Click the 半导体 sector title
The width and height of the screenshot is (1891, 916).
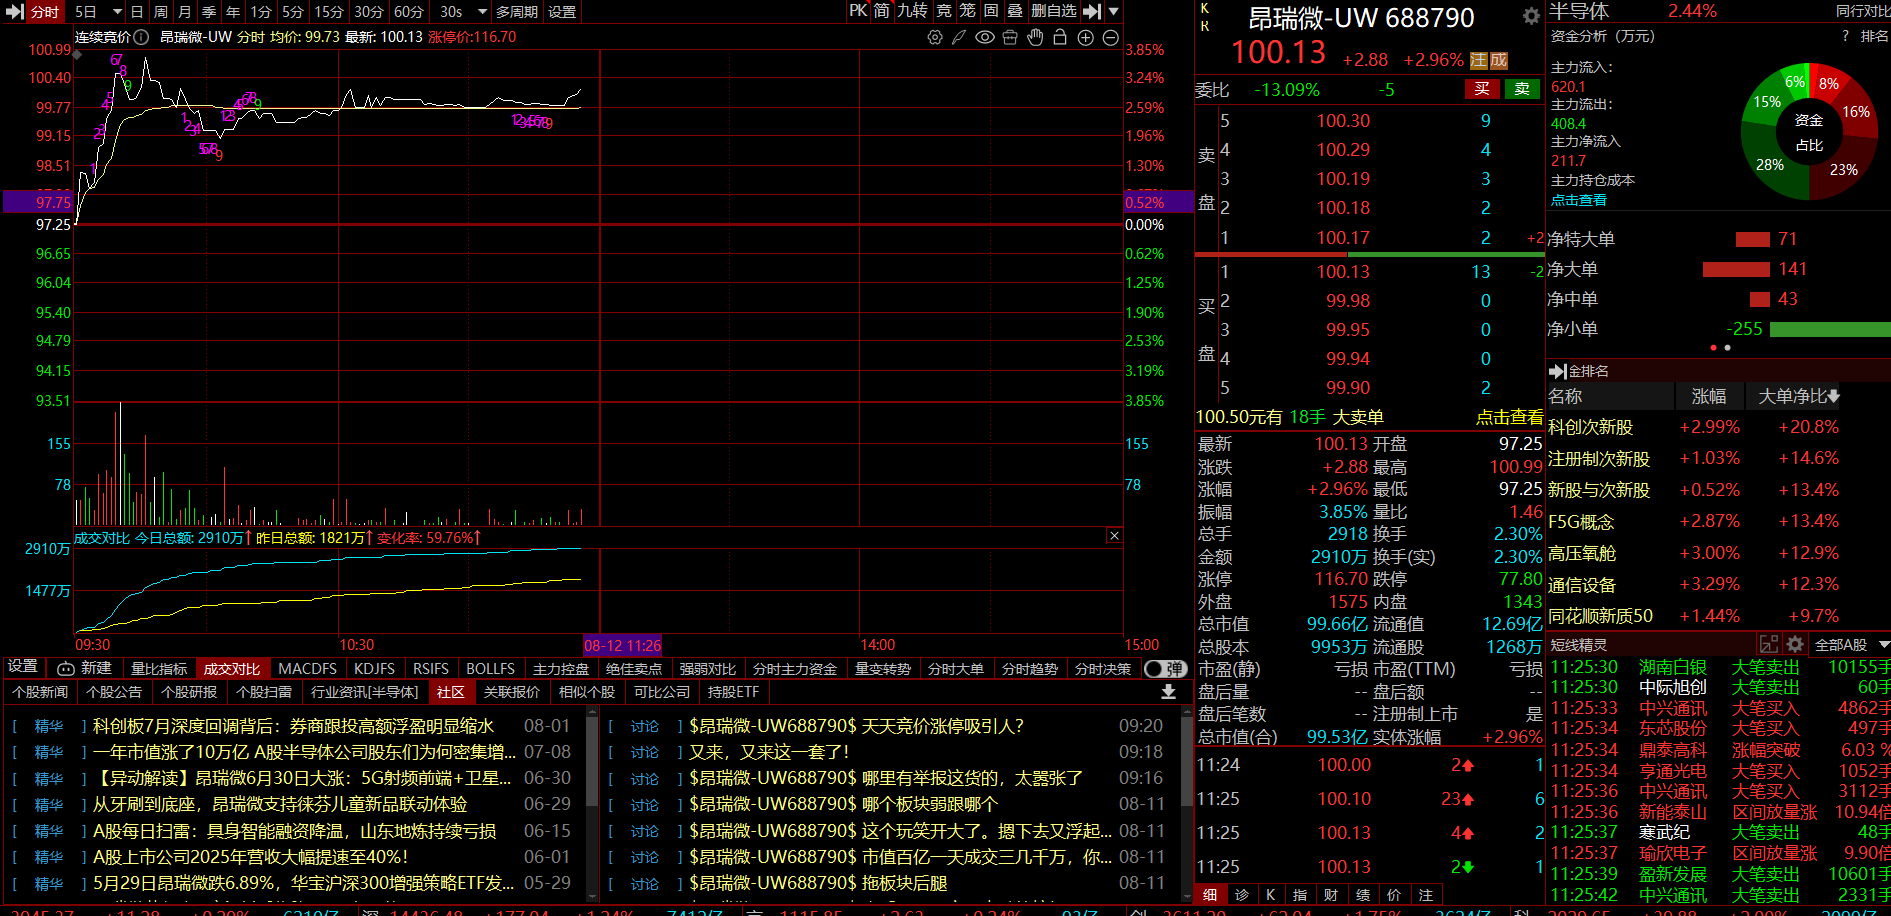click(1579, 11)
